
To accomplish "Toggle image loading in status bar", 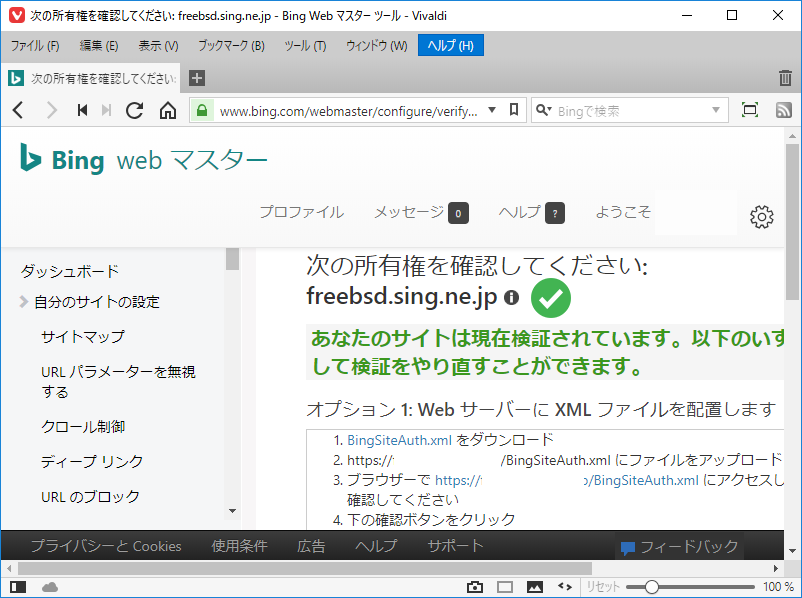I will 534,587.
